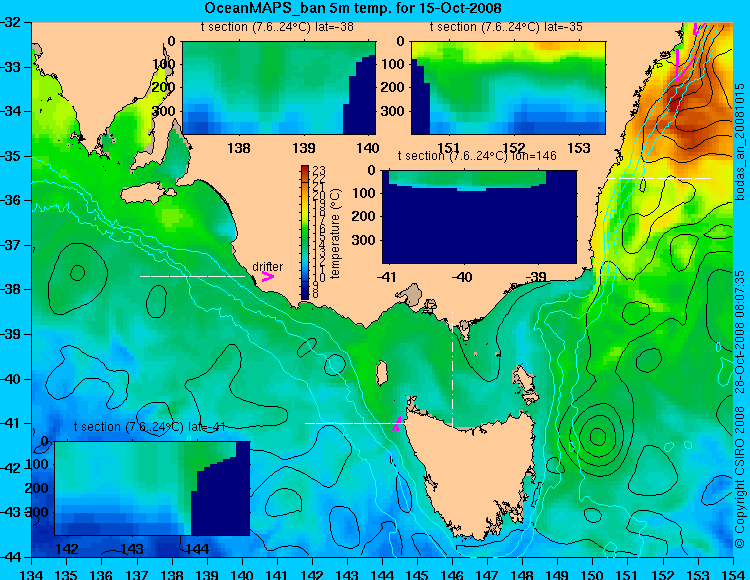
Task: Click the '-32' latitude label on left axis
Action: pos(10,22)
